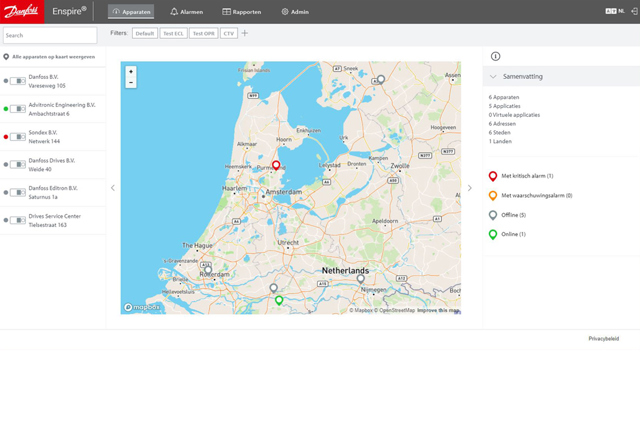Click the Search input field
This screenshot has width=640, height=427.
tap(50, 35)
